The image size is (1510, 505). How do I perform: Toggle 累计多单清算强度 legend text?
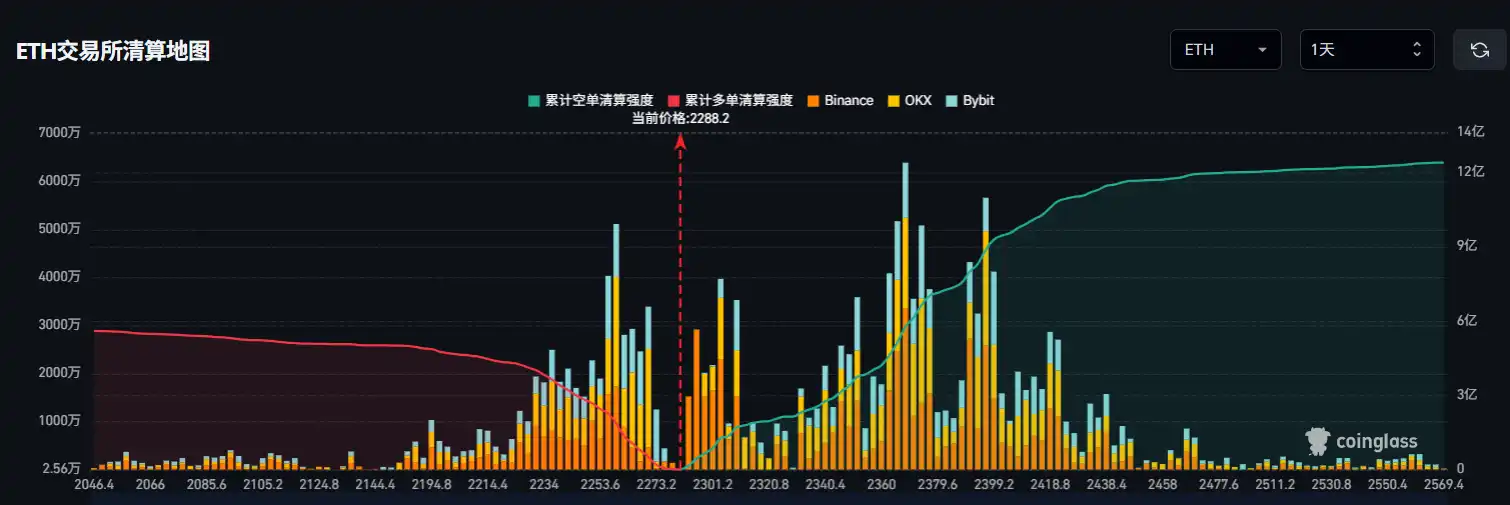(x=739, y=101)
